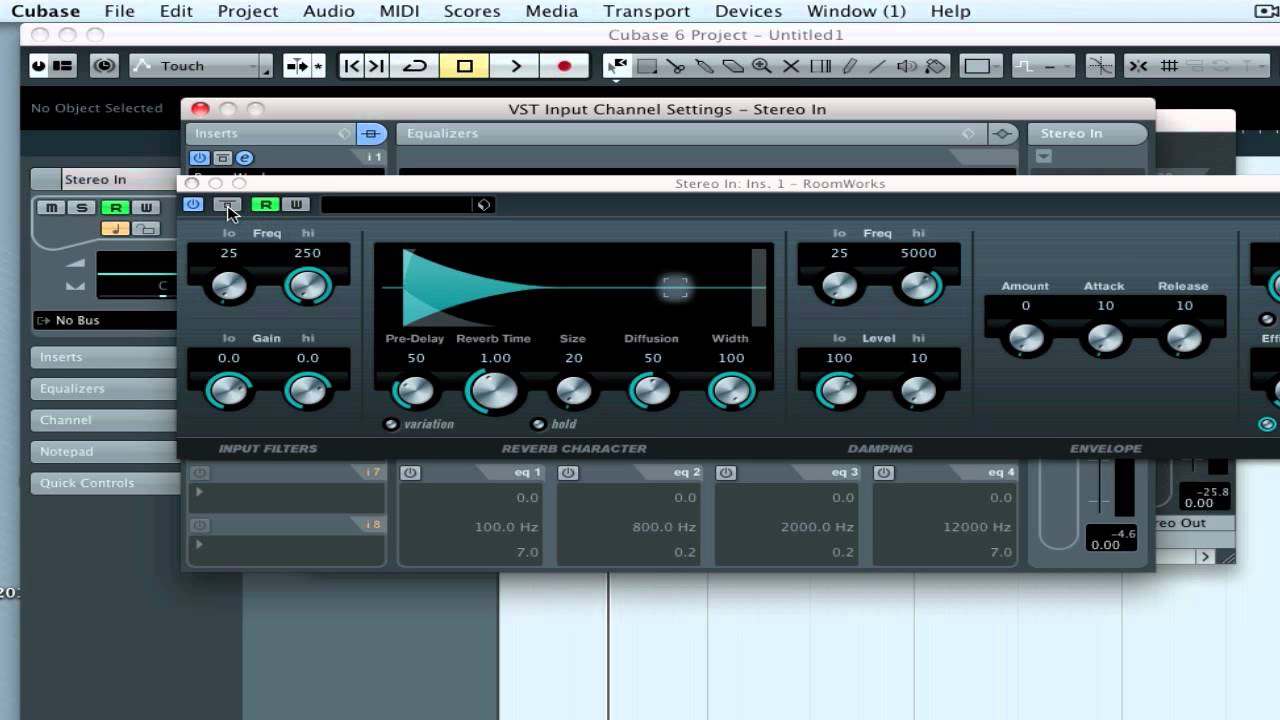Go to previous marker in transport
Image resolution: width=1280 pixels, height=720 pixels.
pyautogui.click(x=351, y=66)
